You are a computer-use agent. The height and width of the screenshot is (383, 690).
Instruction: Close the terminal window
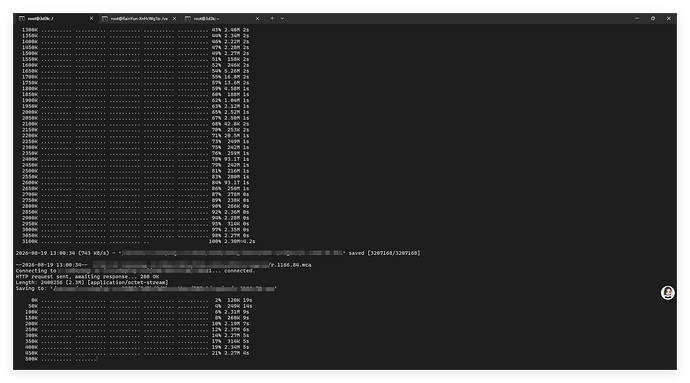coord(668,18)
